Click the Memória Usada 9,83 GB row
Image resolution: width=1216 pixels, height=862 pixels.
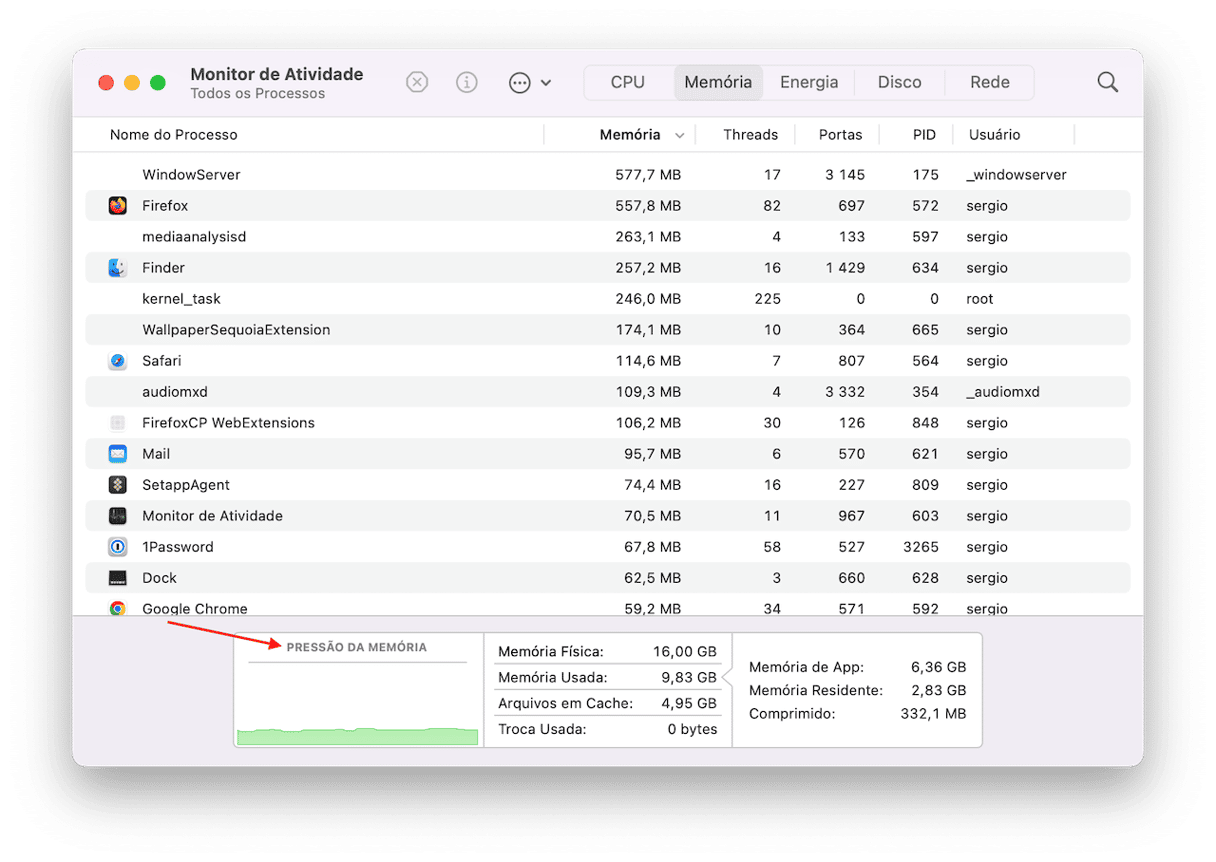pyautogui.click(x=608, y=678)
